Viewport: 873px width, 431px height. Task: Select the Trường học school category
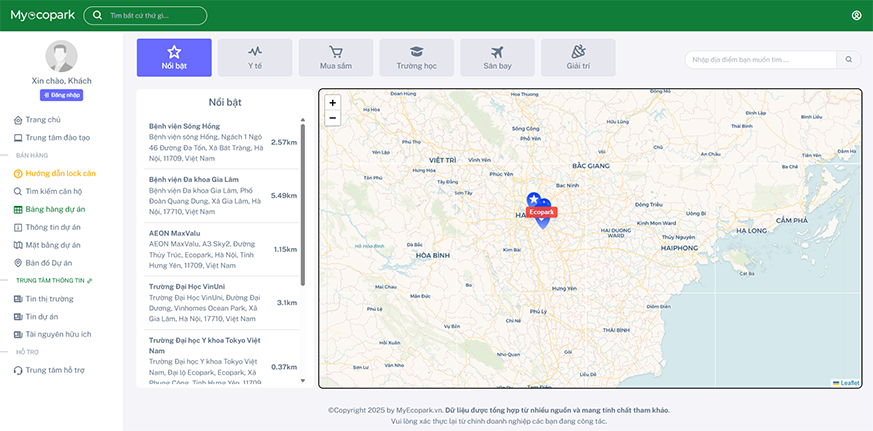tap(416, 58)
